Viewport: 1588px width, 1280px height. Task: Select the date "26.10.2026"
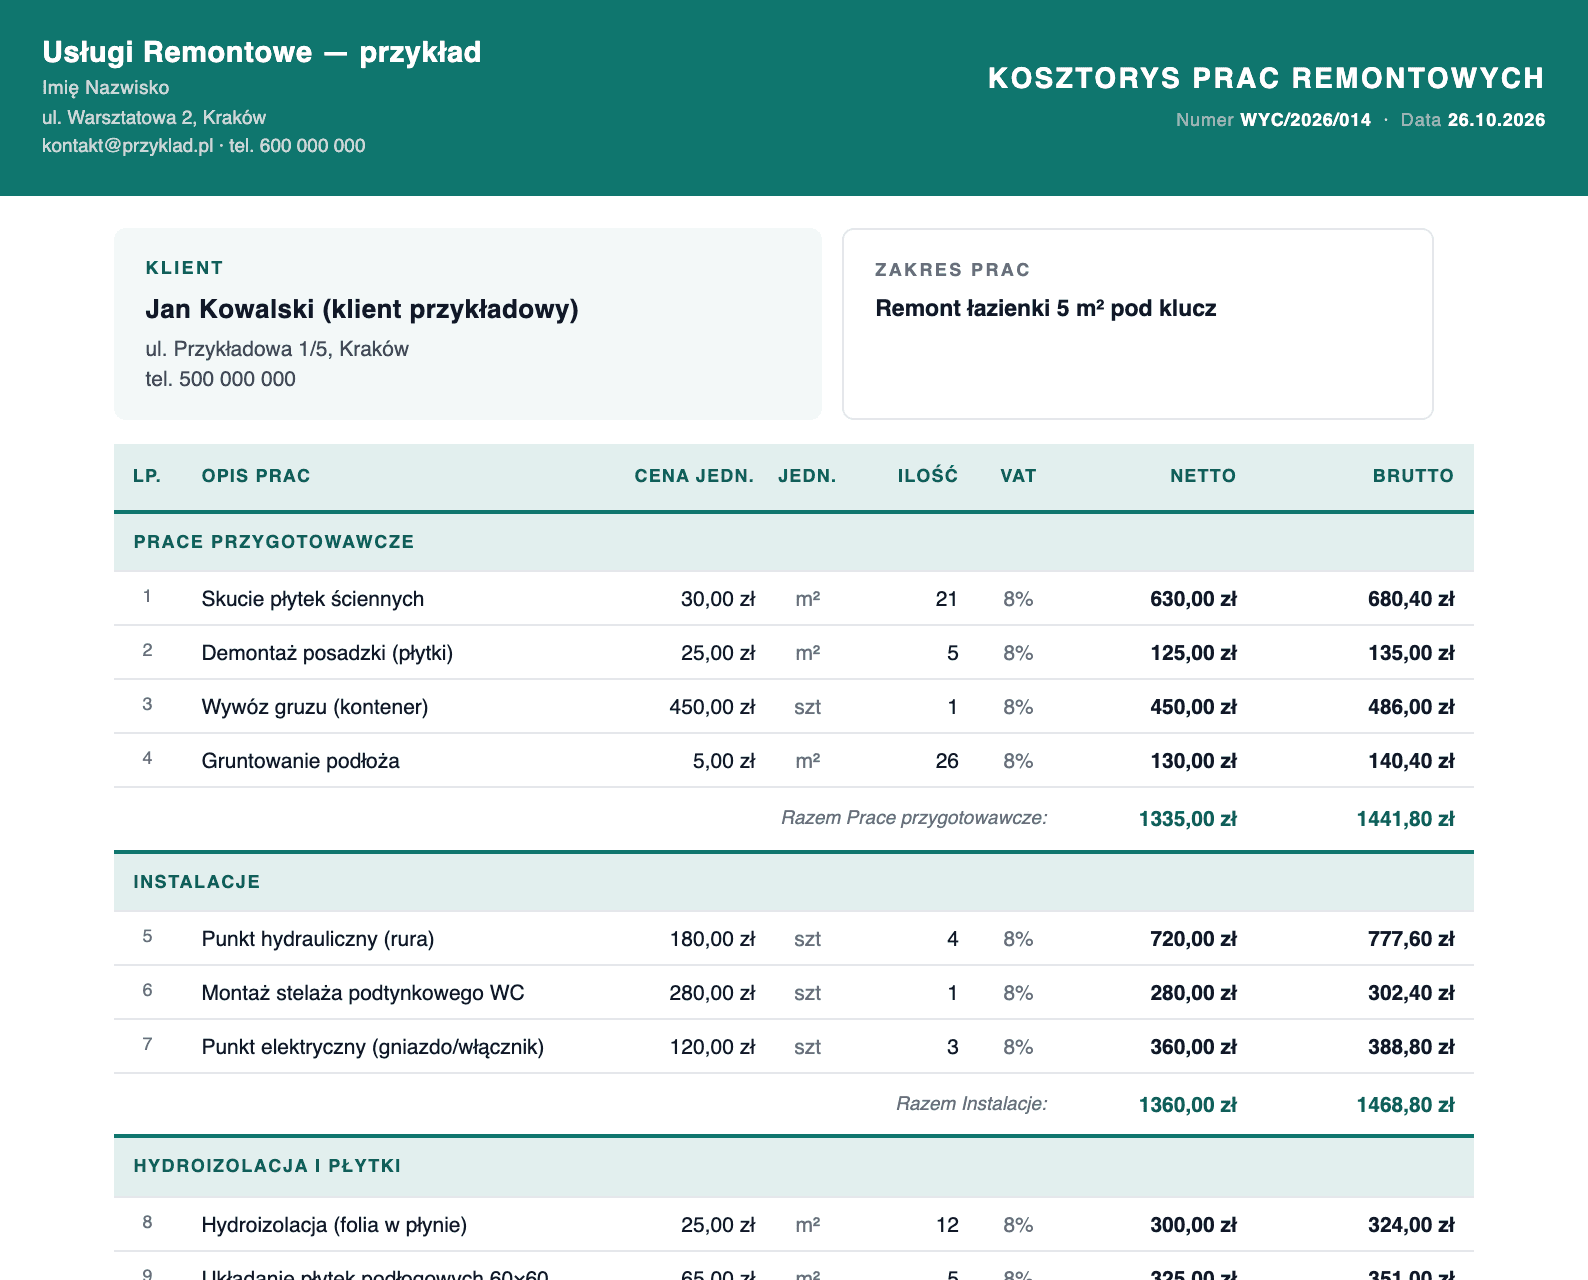pos(1496,120)
